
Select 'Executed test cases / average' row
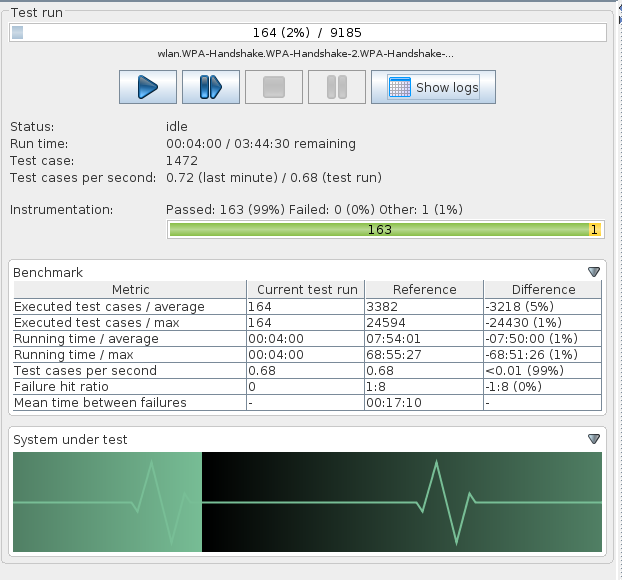point(307,307)
